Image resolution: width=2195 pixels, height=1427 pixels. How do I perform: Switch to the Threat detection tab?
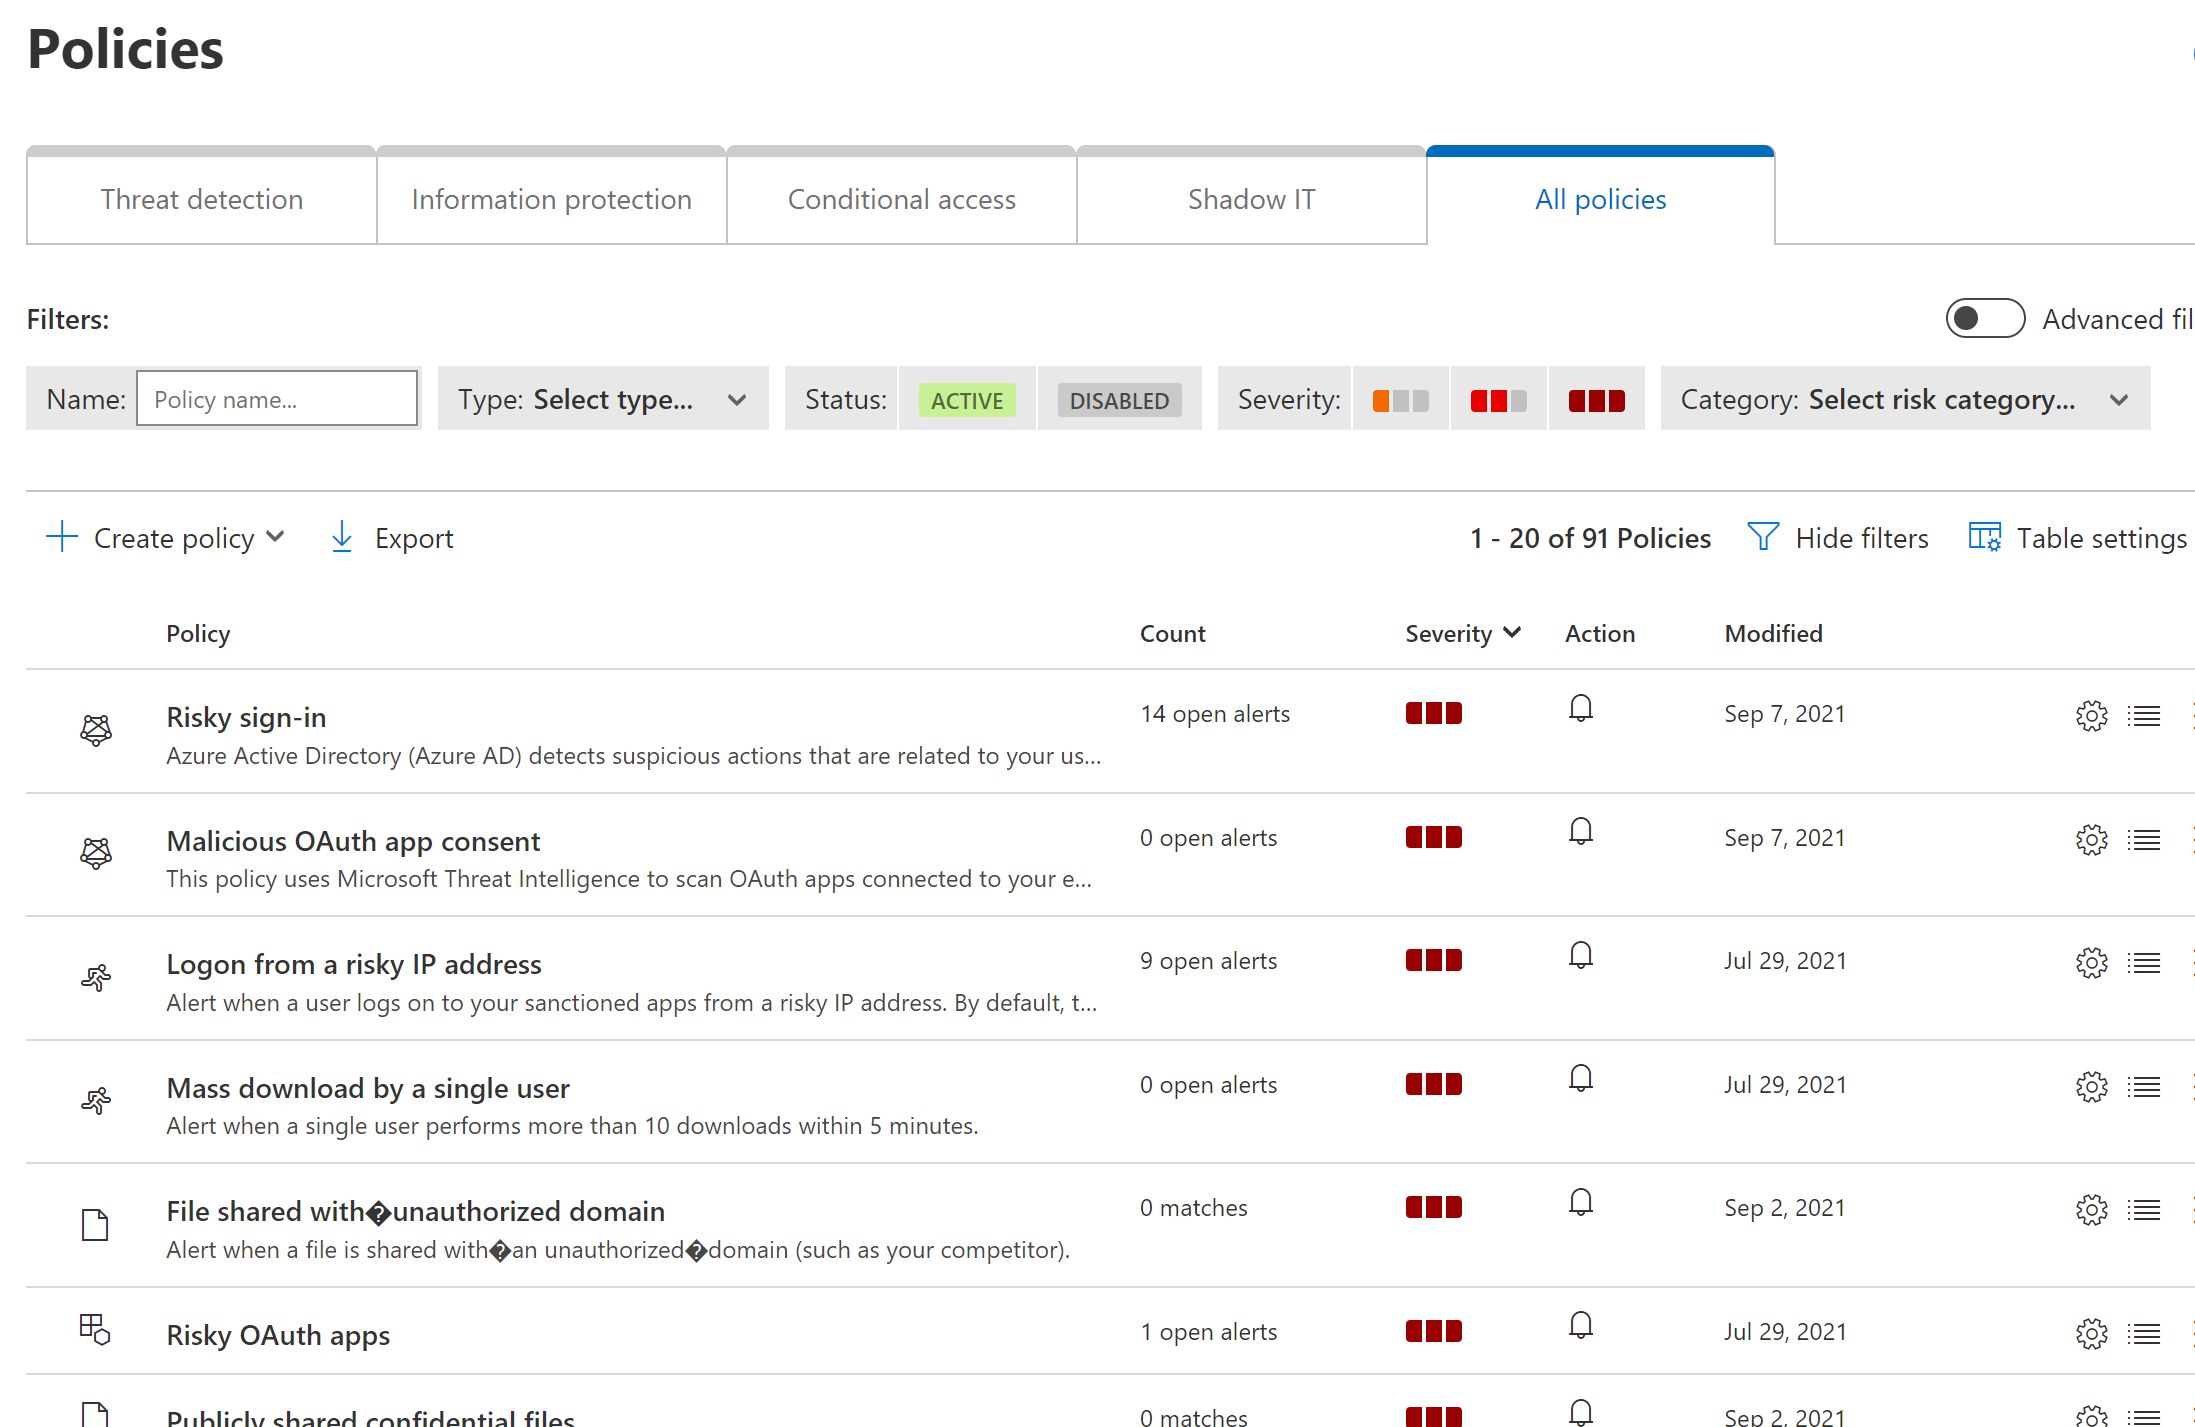coord(201,199)
